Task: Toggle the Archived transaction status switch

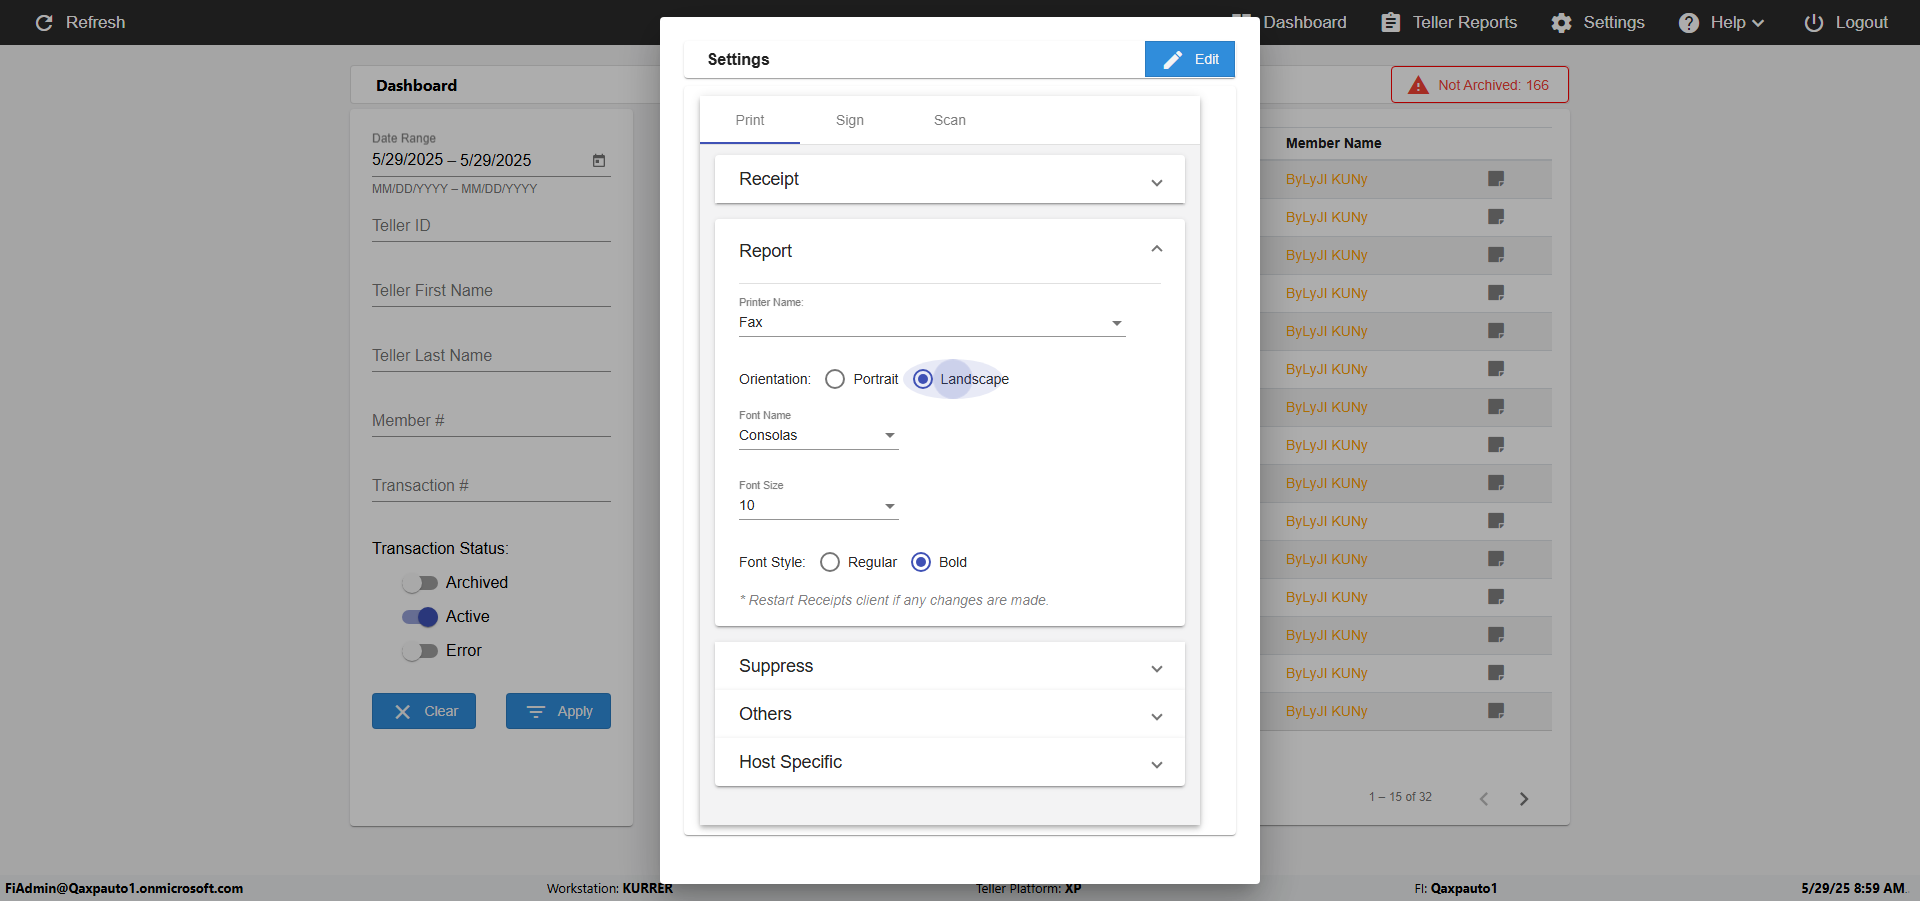Action: tap(420, 583)
